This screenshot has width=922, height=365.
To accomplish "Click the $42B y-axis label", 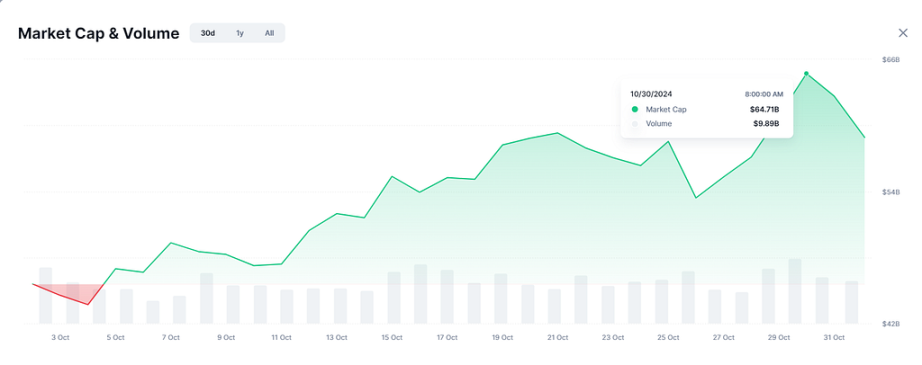I will (x=891, y=324).
